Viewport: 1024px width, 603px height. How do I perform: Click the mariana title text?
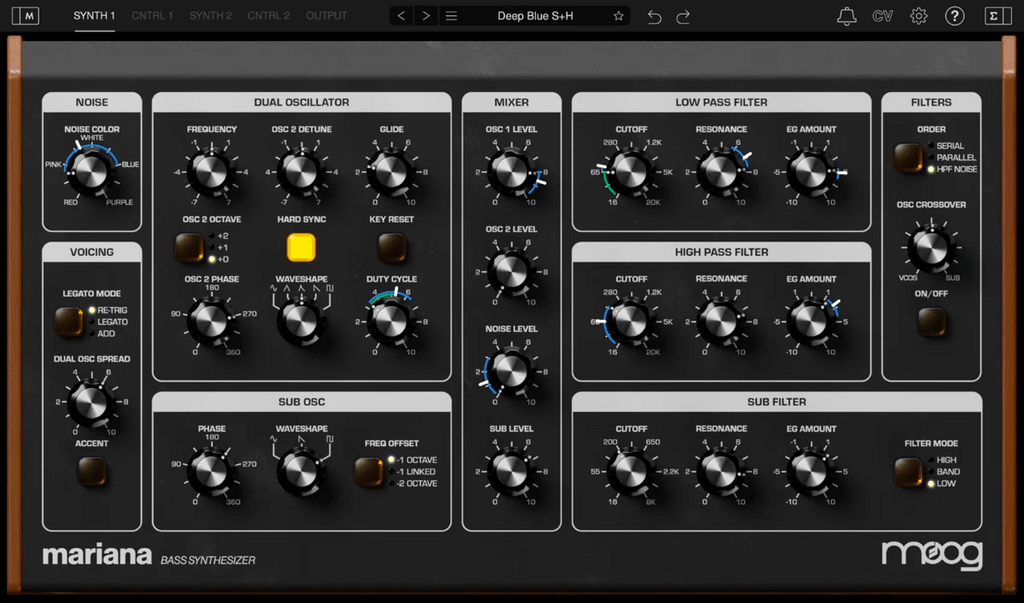pos(97,555)
